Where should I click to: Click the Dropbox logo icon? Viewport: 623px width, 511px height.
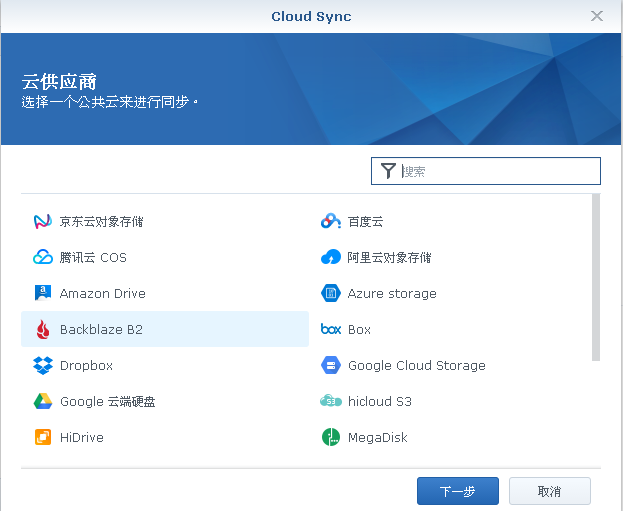tap(43, 366)
